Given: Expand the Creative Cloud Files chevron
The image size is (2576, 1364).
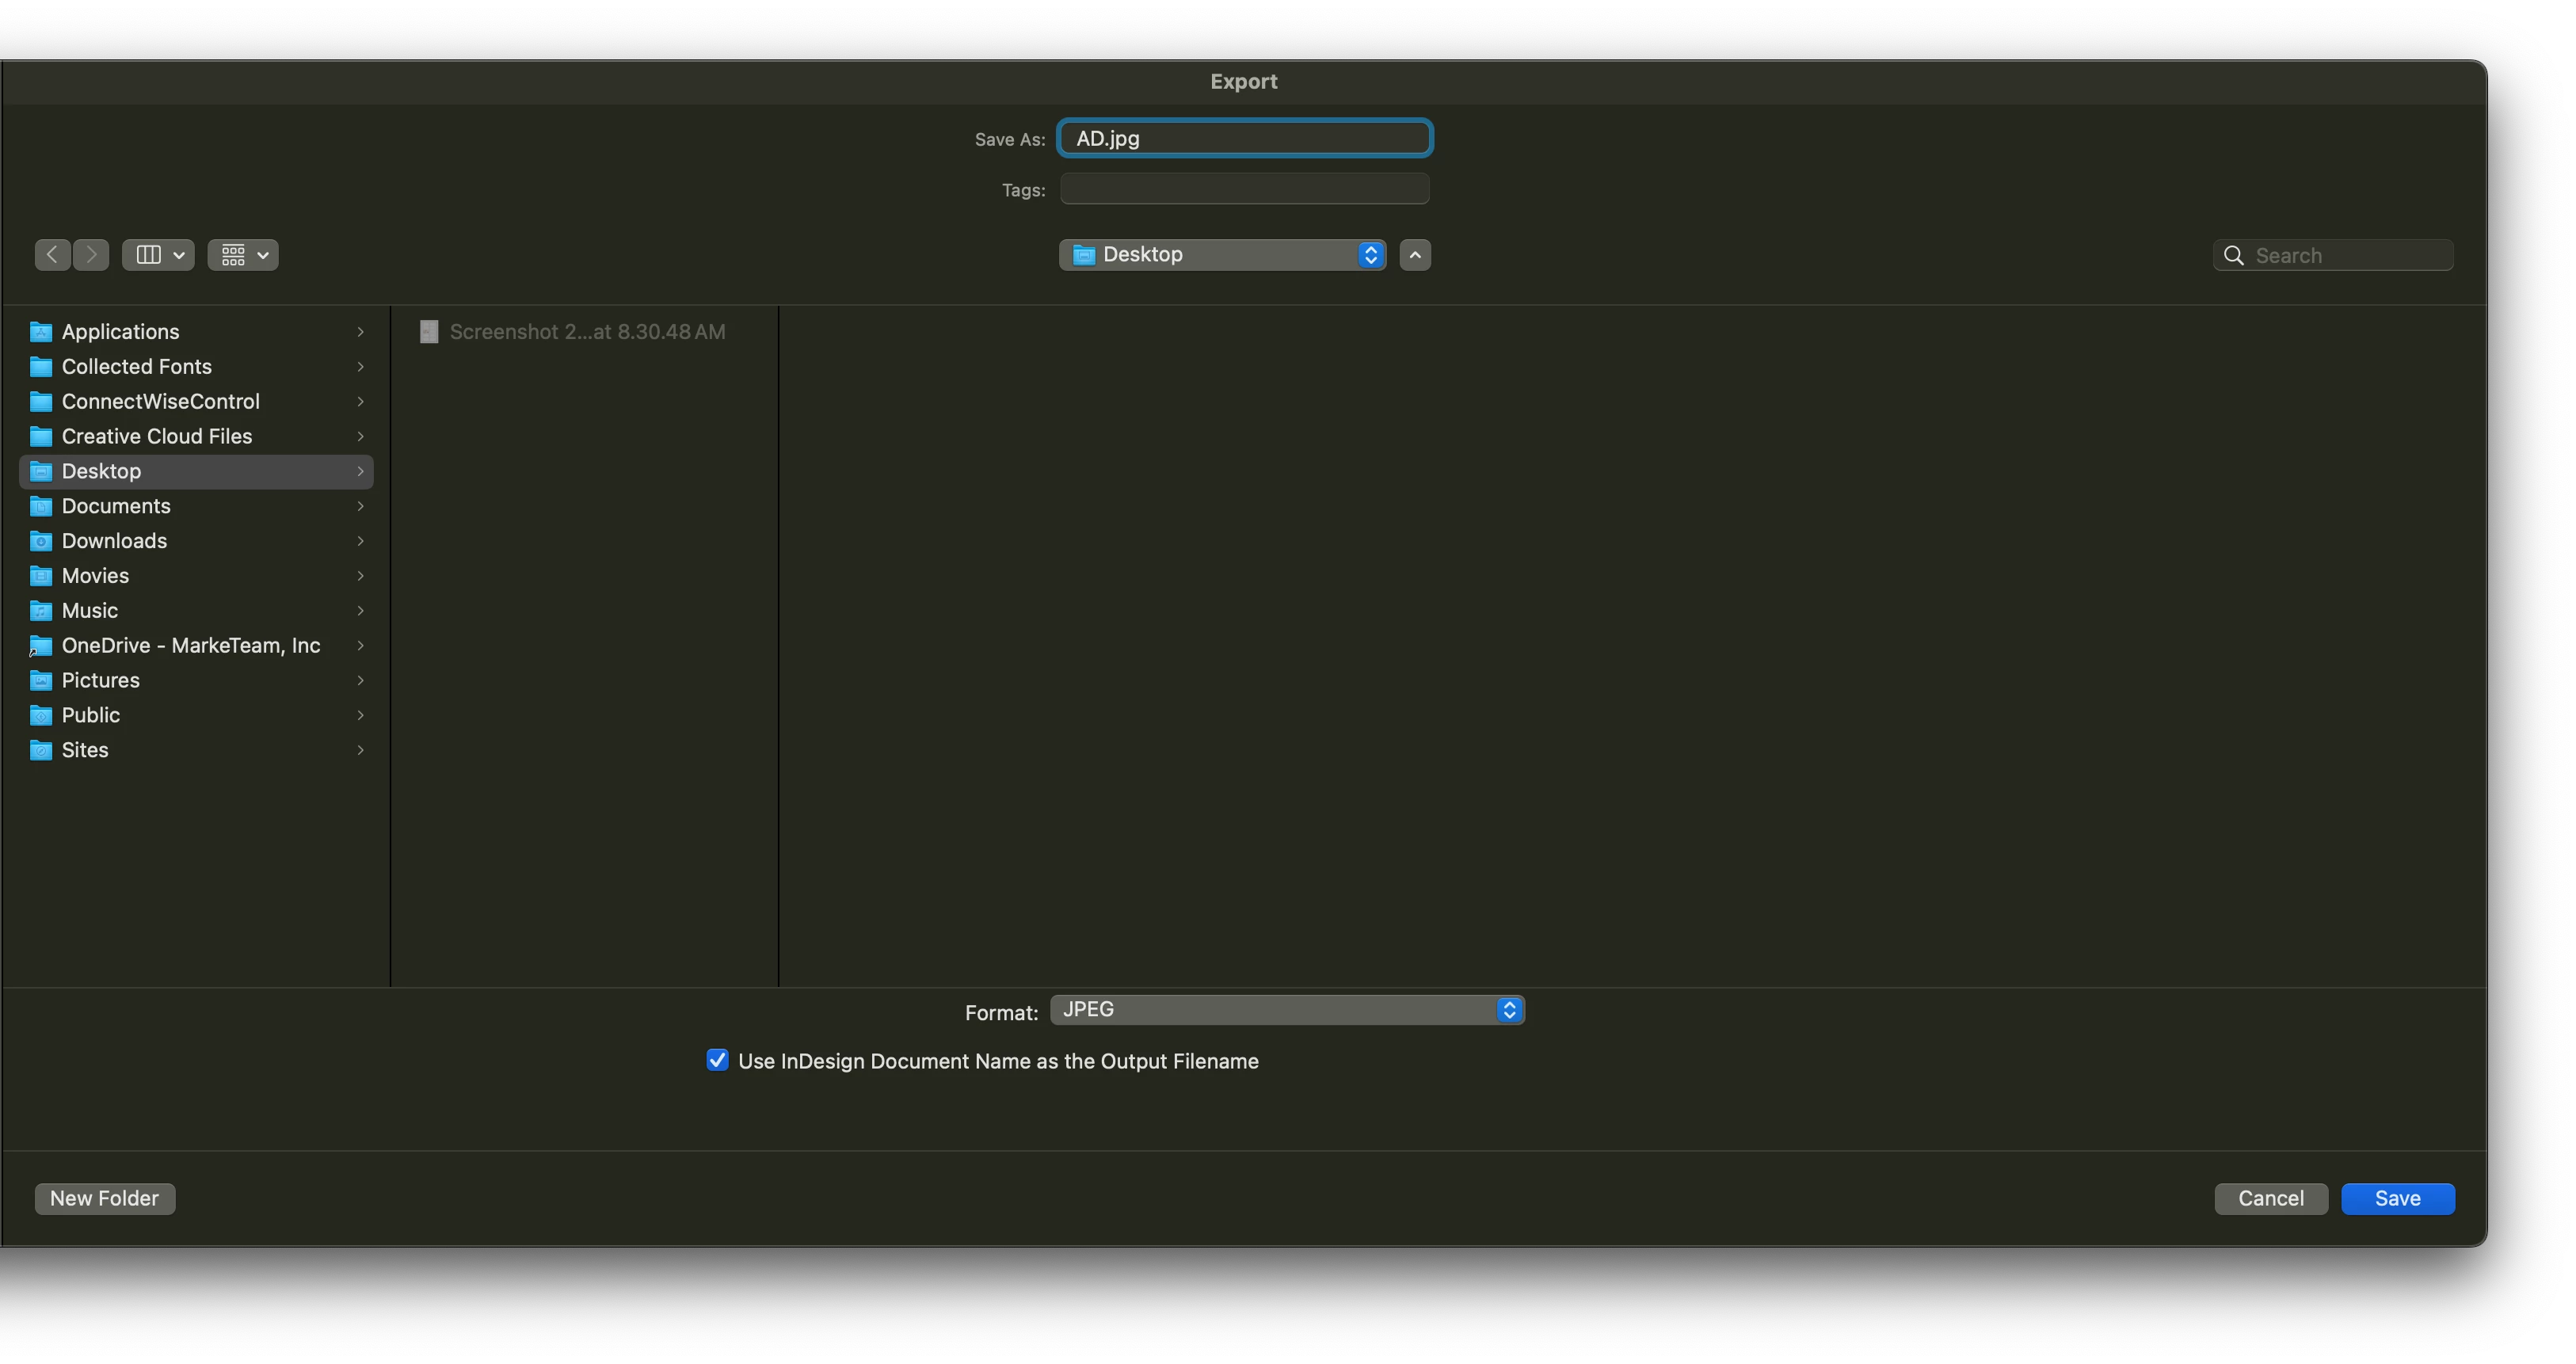Looking at the screenshot, I should pyautogui.click(x=360, y=437).
